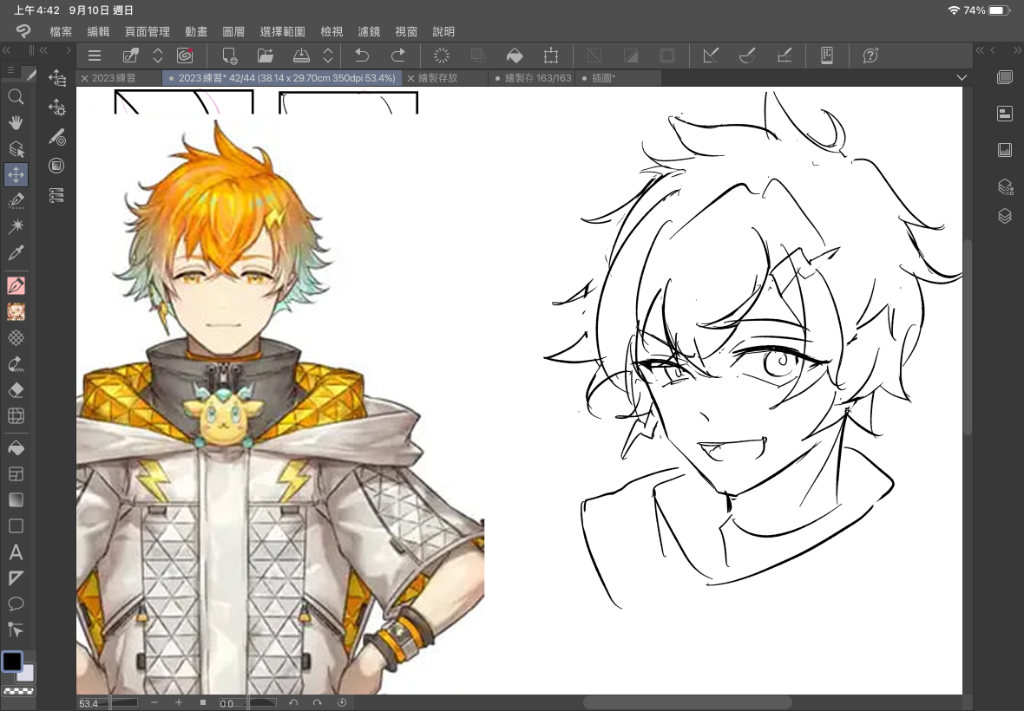Select the Move Layer tool
This screenshot has height=711, width=1024.
(x=16, y=174)
